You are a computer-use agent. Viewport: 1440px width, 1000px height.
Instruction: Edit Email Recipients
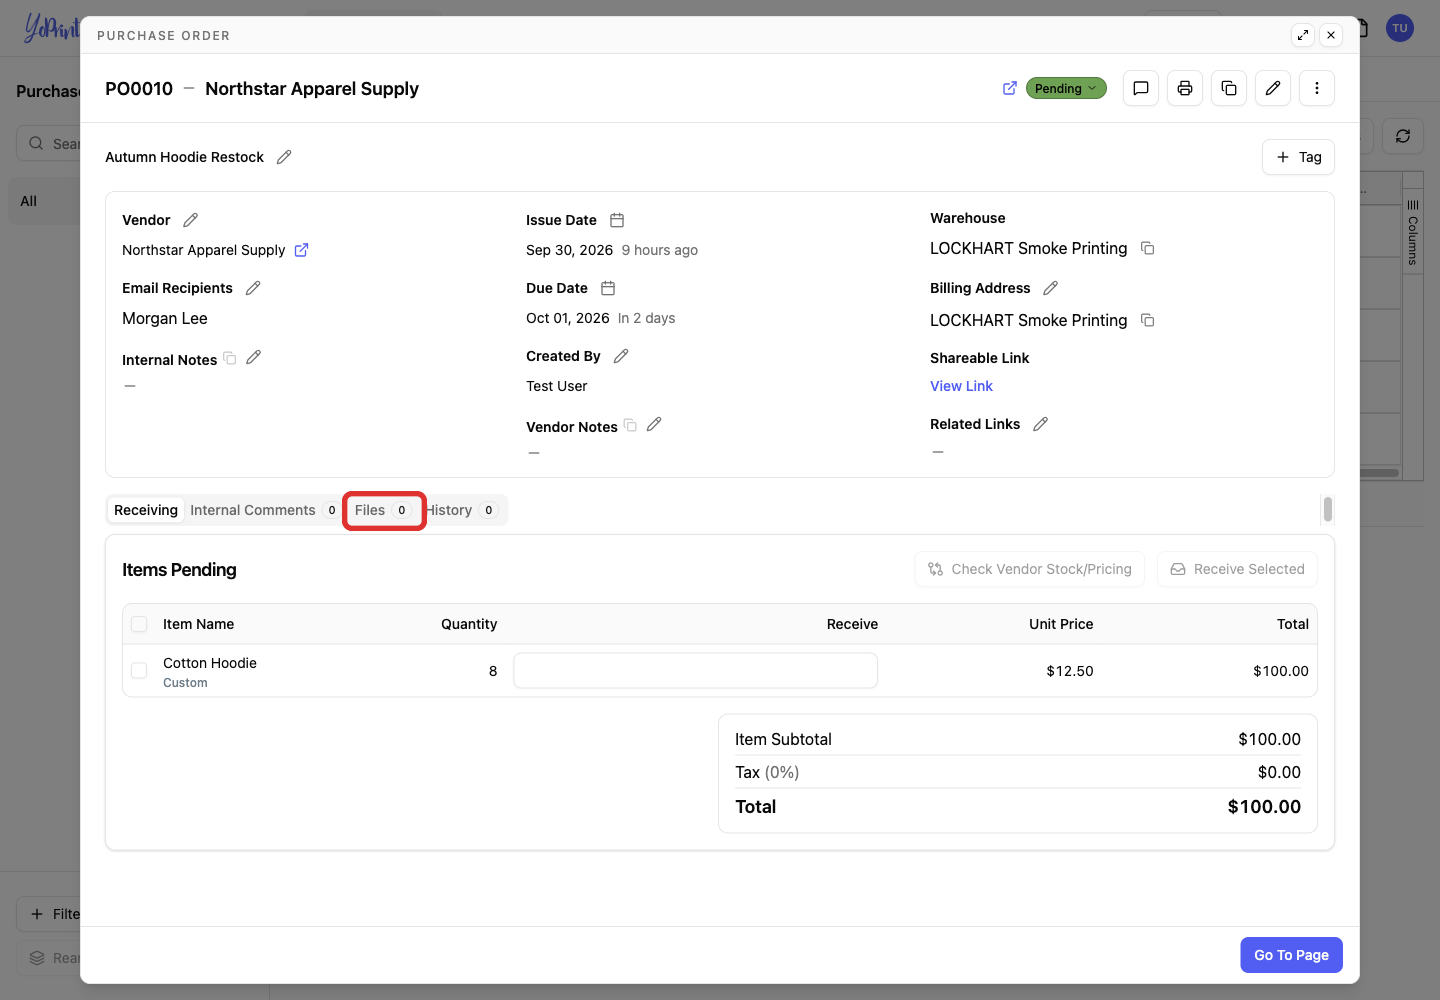(x=253, y=288)
